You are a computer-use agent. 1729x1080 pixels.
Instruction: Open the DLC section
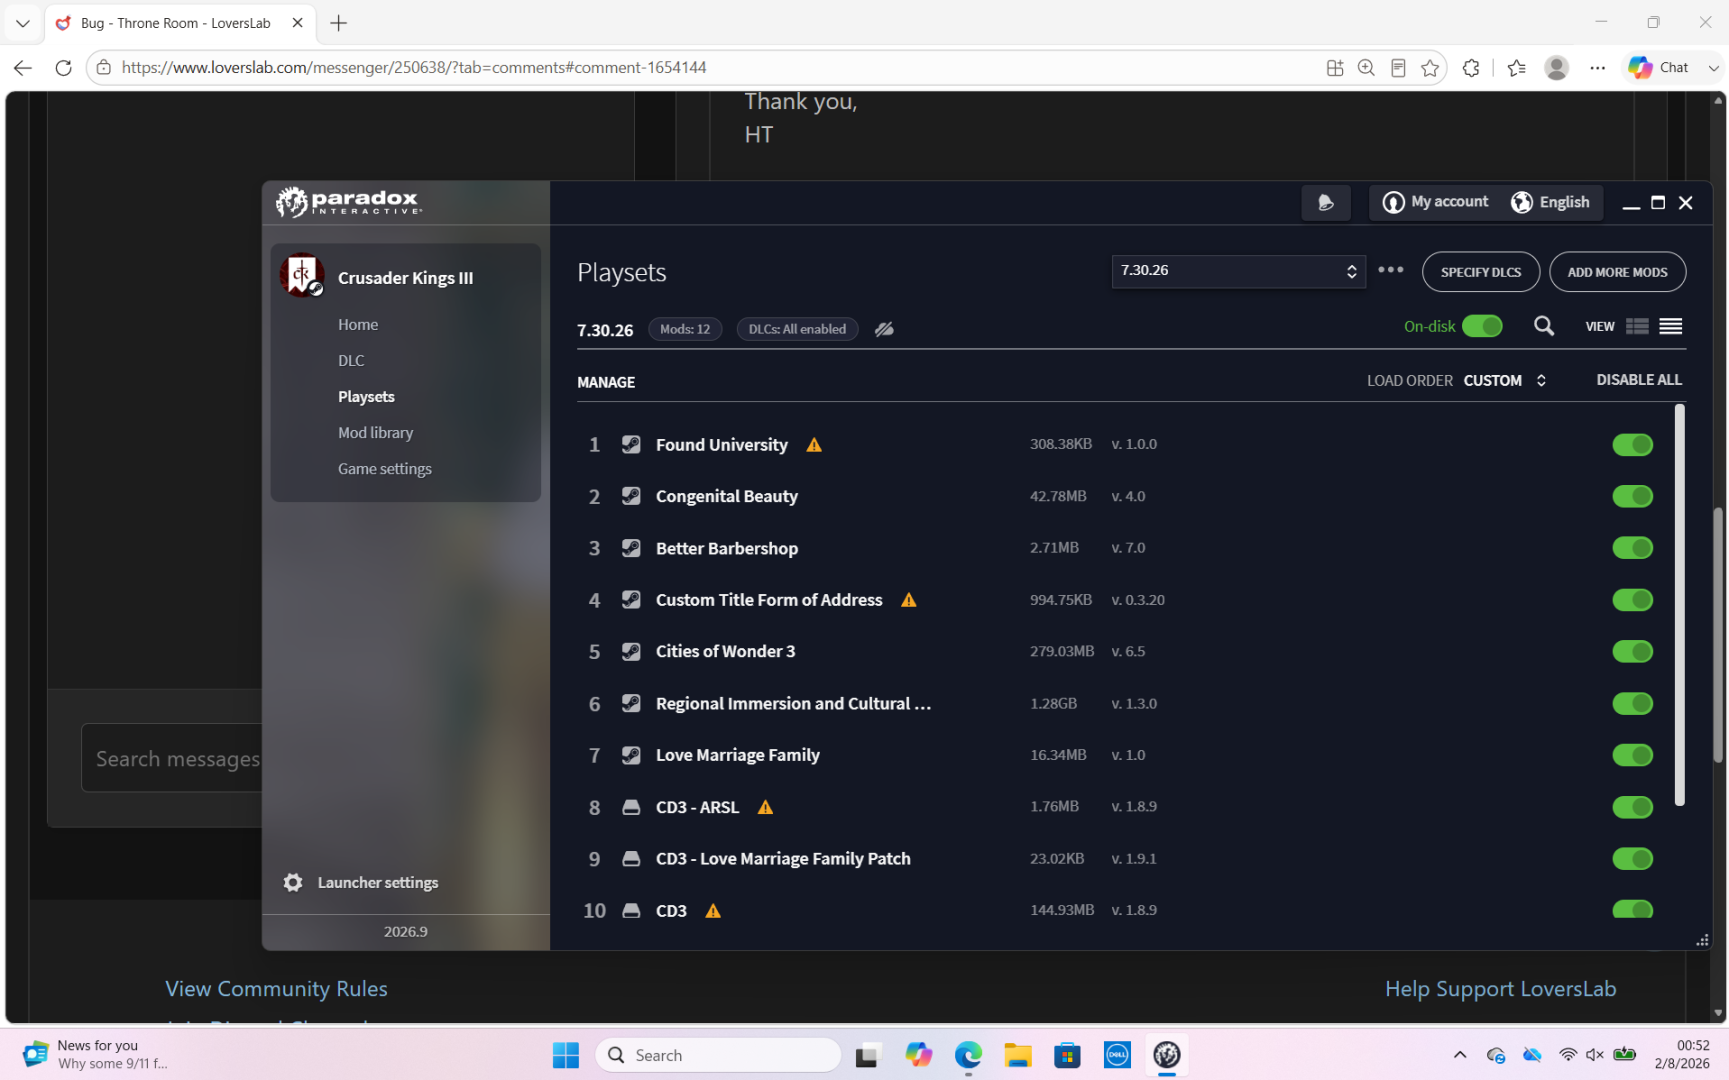351,361
